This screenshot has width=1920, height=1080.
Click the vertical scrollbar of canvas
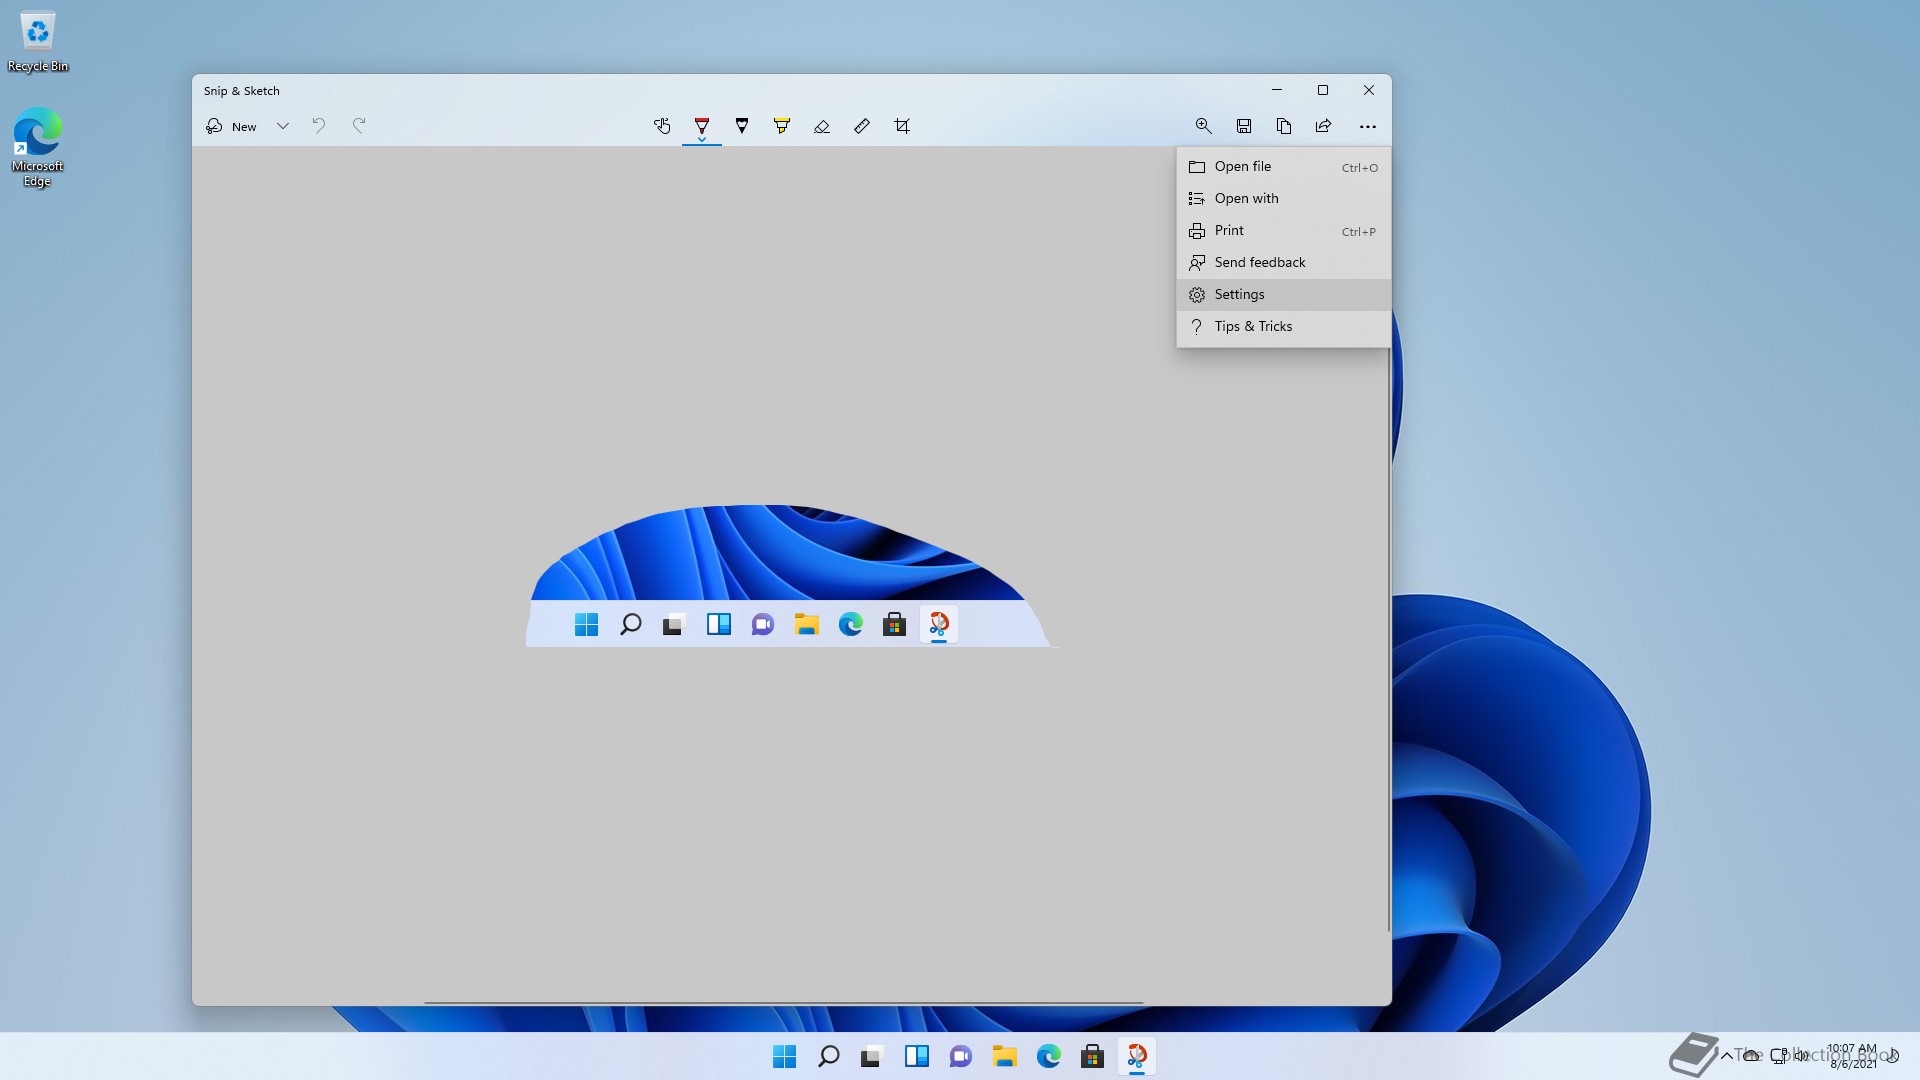[x=1389, y=640]
